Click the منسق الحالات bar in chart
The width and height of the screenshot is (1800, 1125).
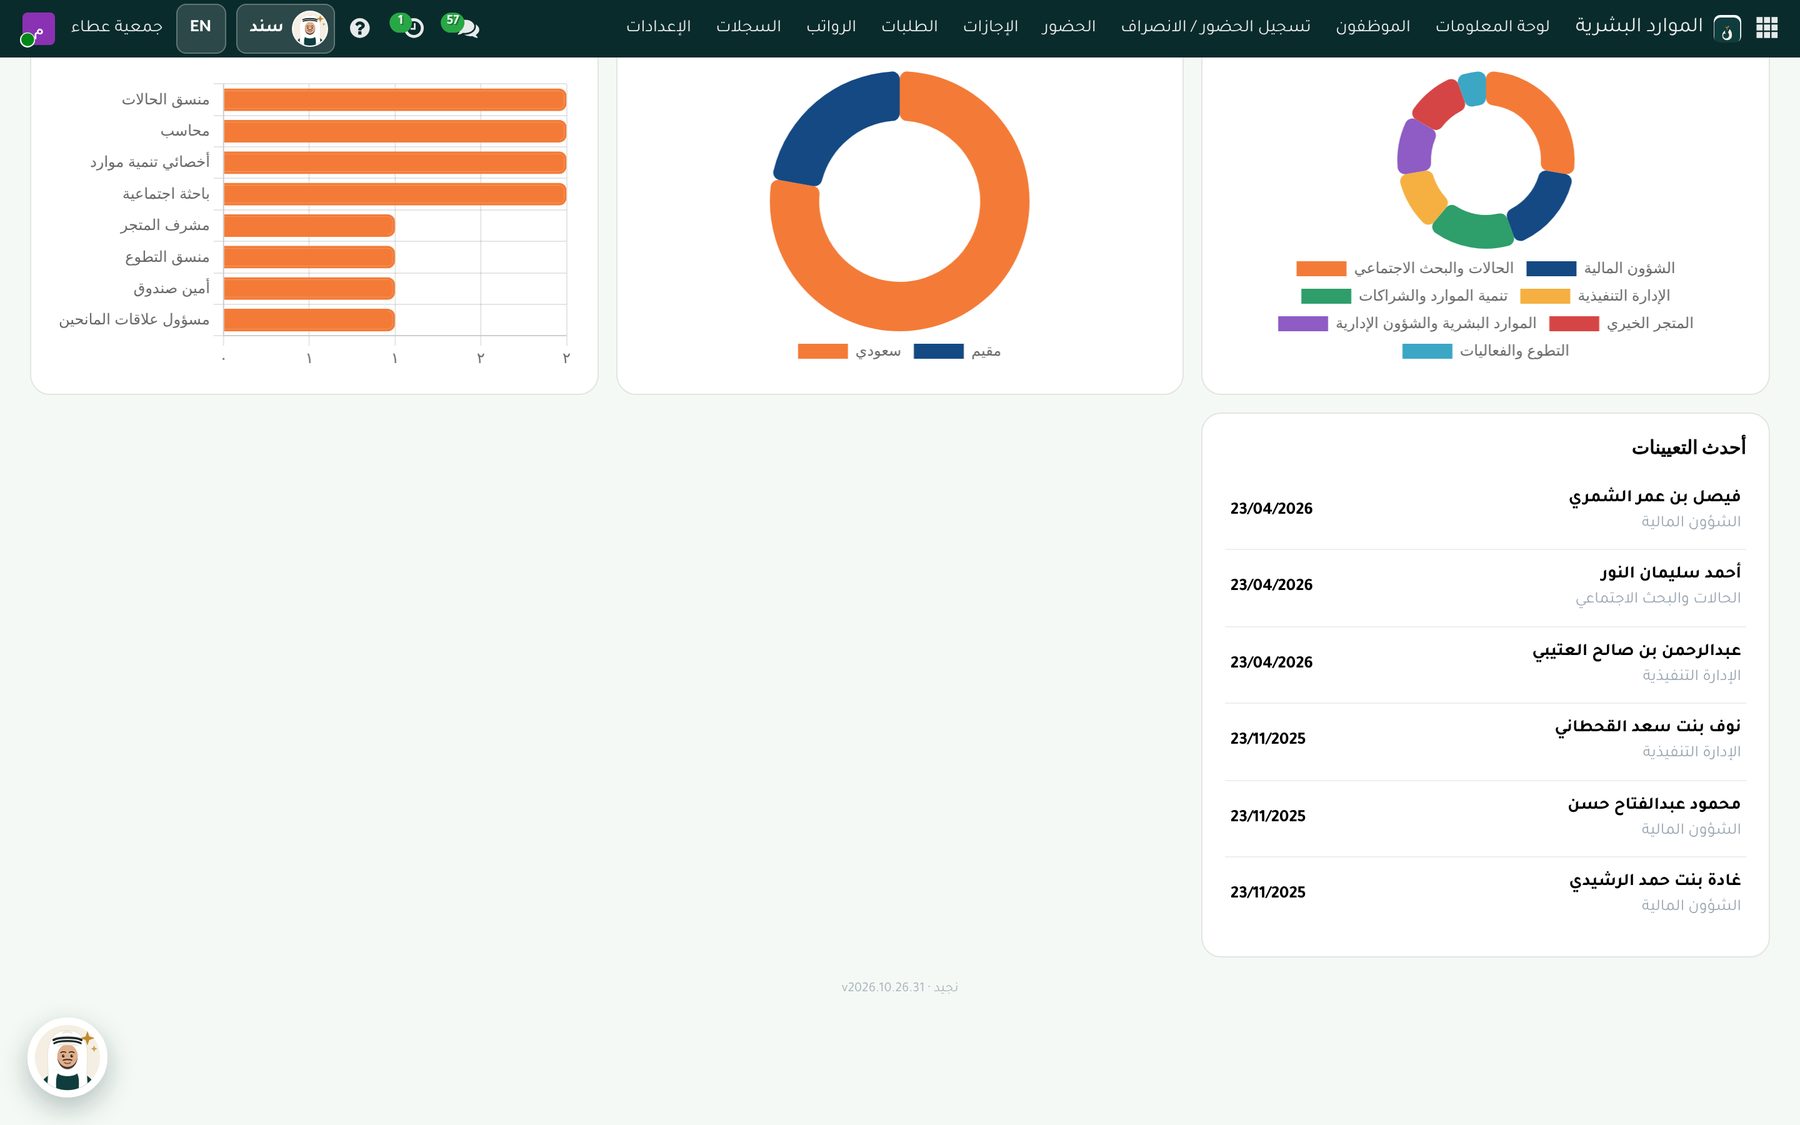395,100
